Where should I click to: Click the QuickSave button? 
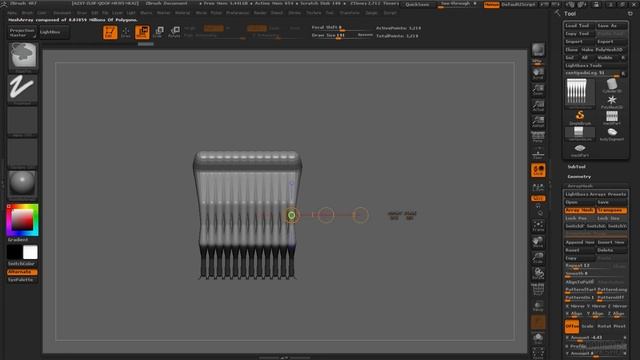[x=417, y=4]
